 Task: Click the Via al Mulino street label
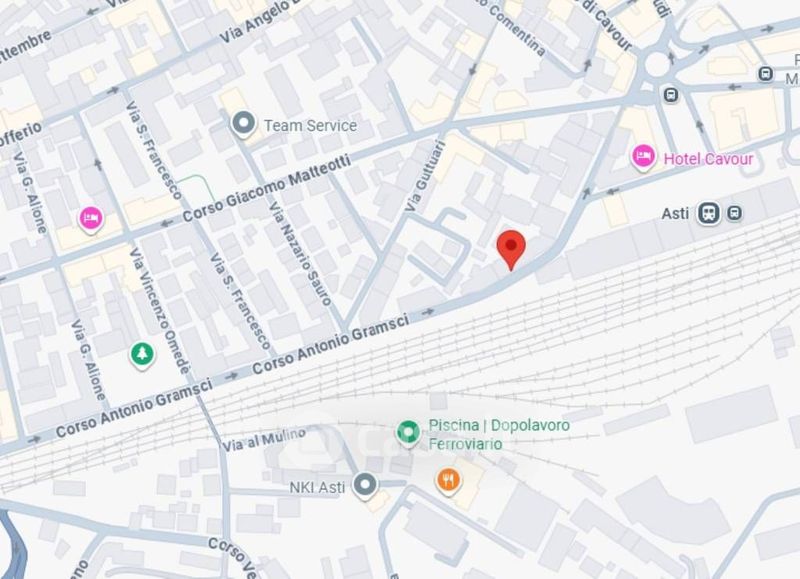pos(264,439)
